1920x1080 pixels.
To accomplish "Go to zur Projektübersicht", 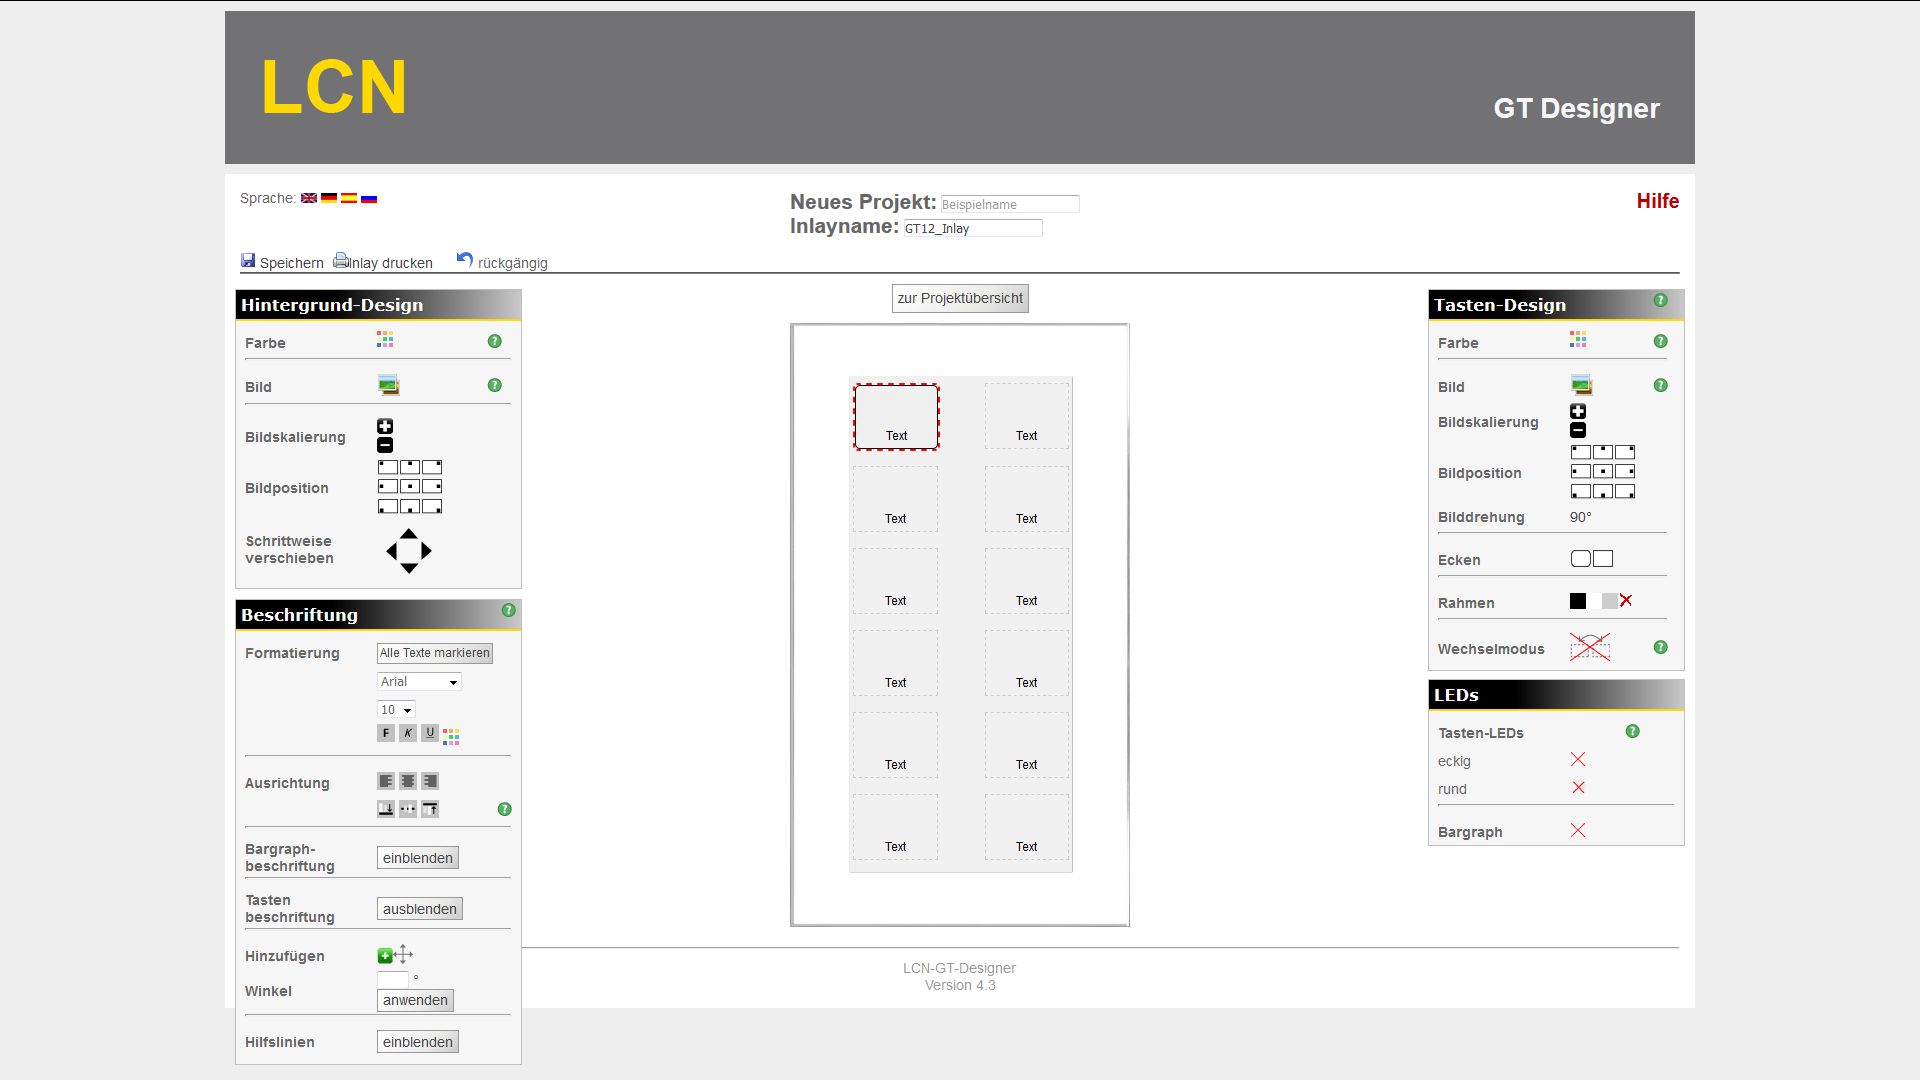I will [x=960, y=298].
